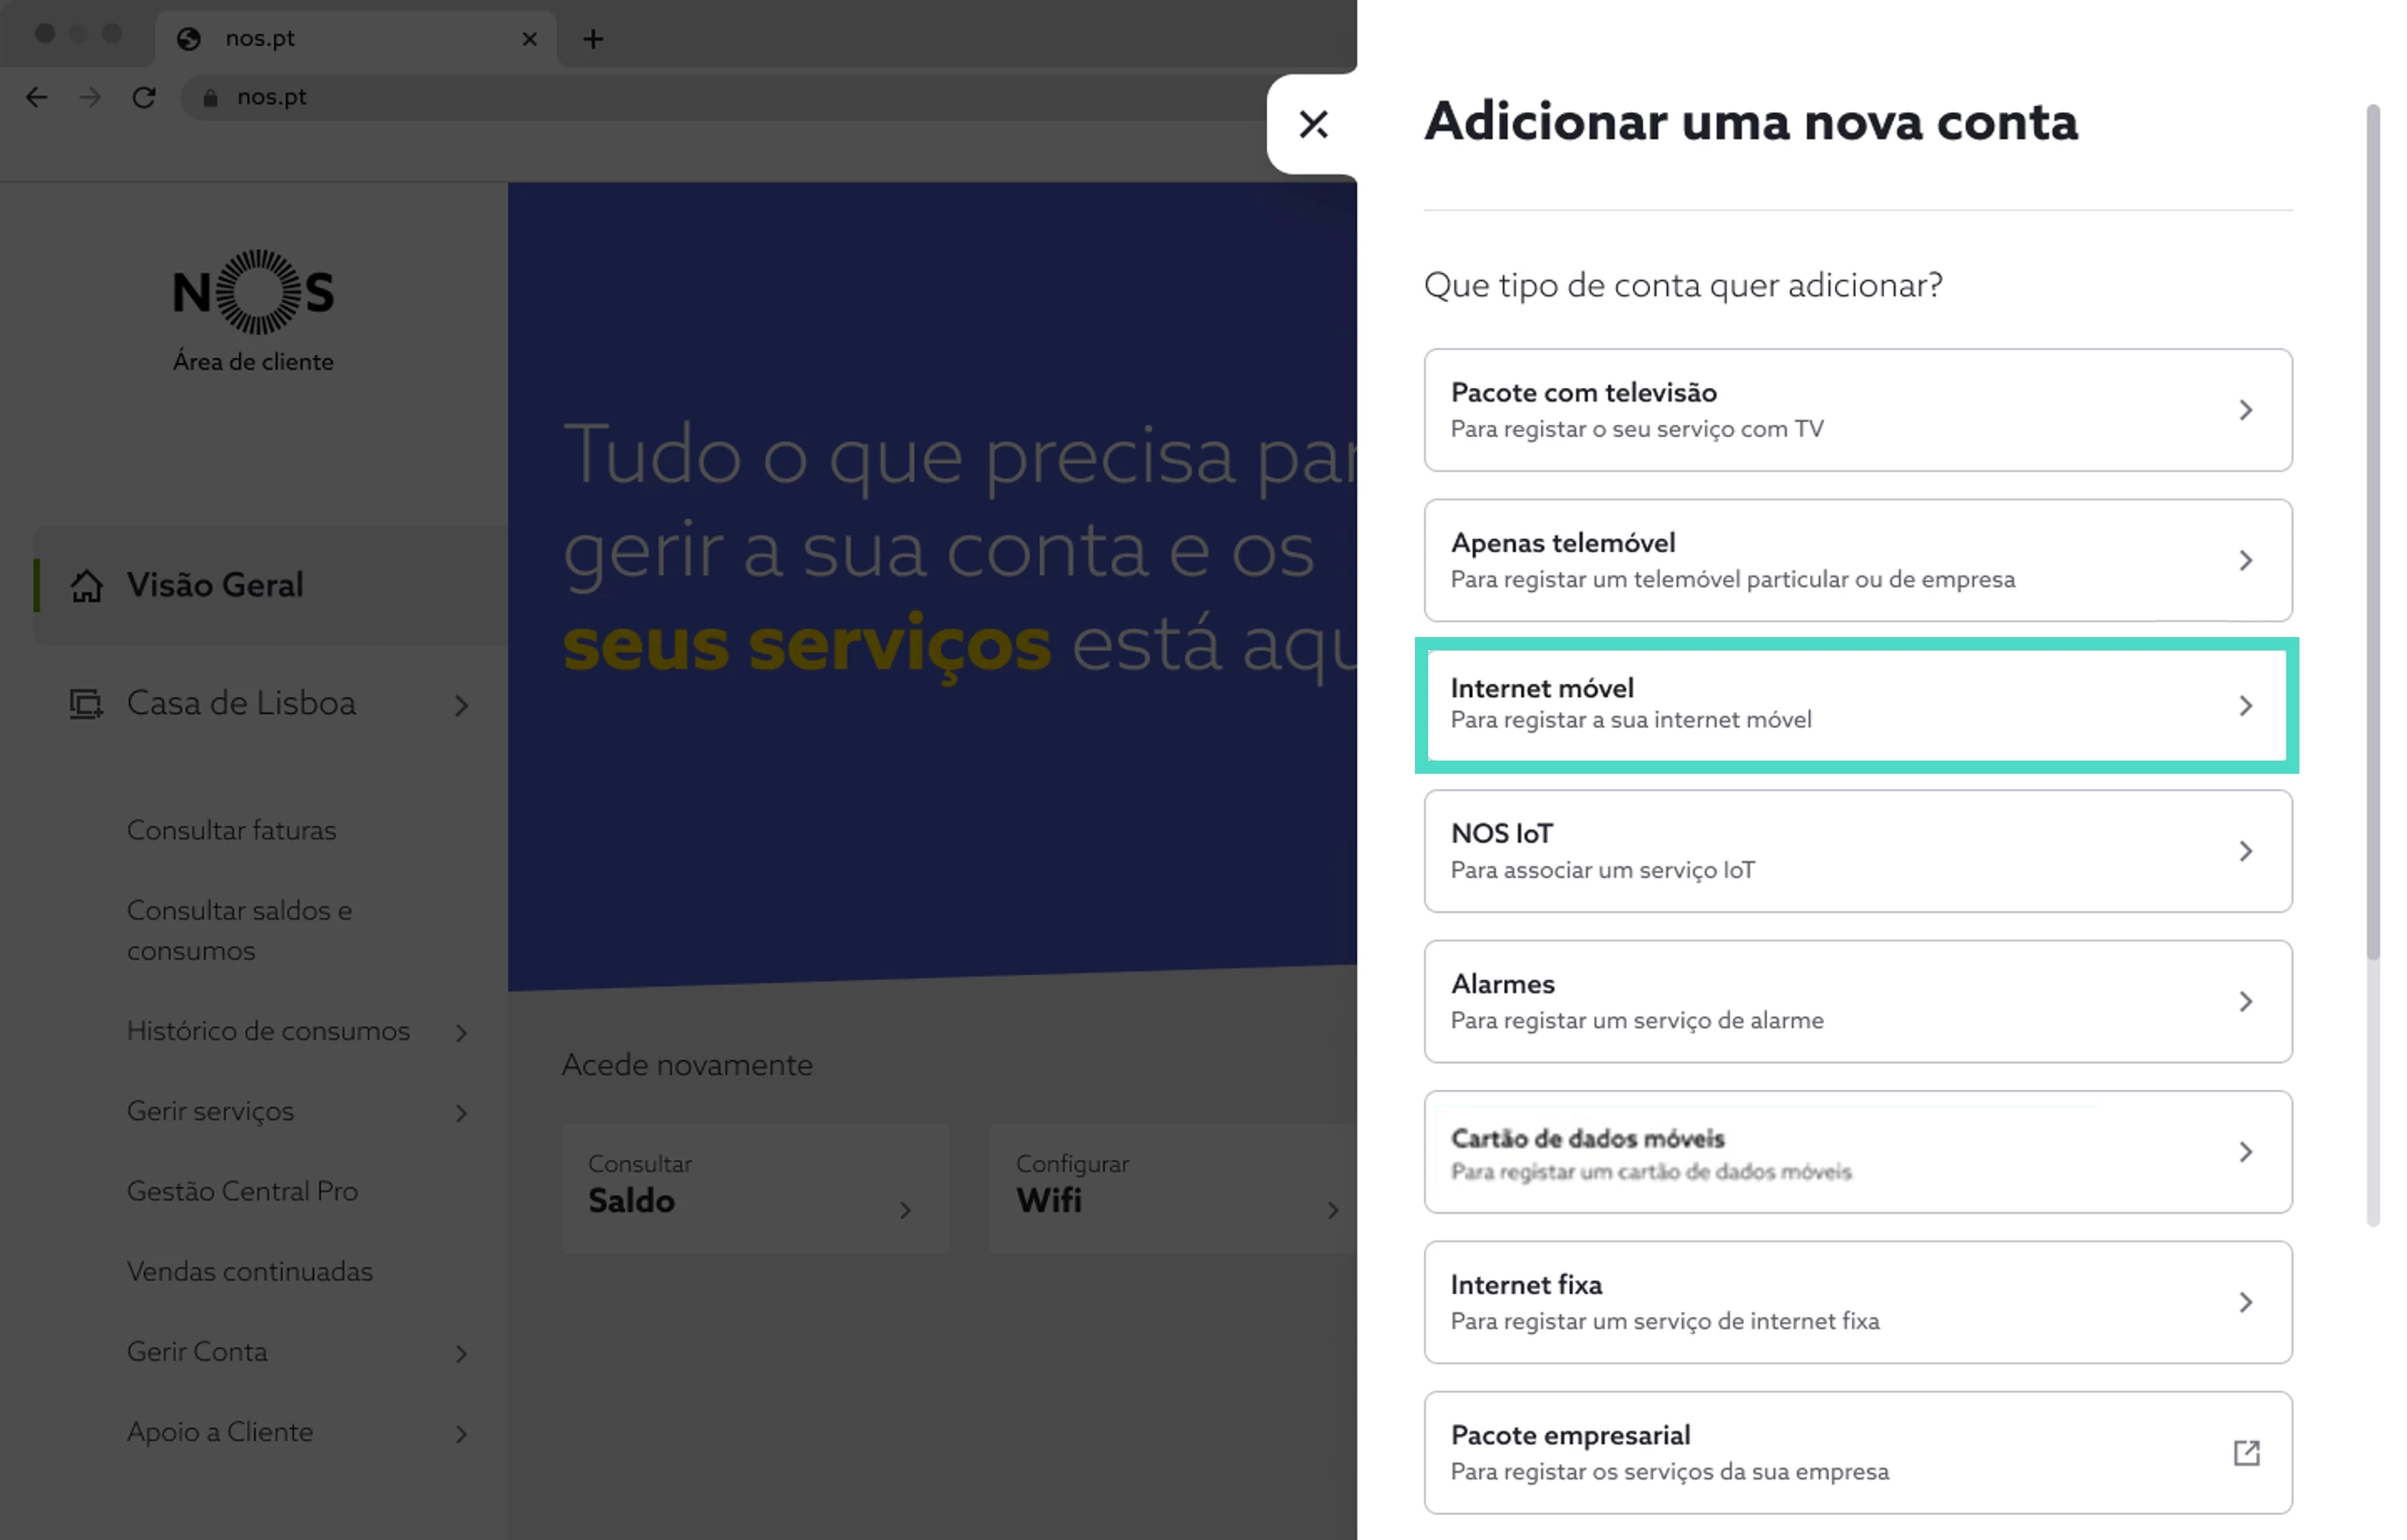Click the chevron on Pacote com televisão

click(2246, 410)
